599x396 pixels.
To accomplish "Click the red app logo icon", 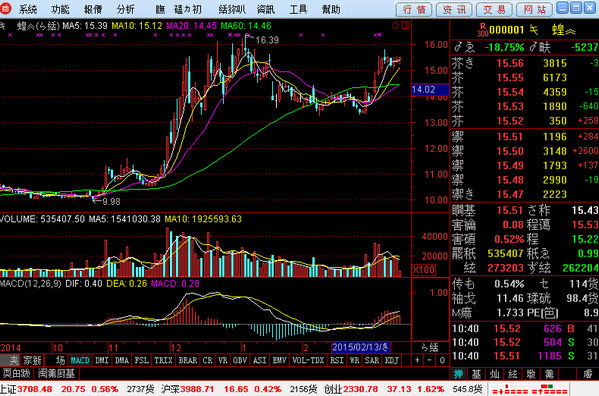I will tap(5, 9).
